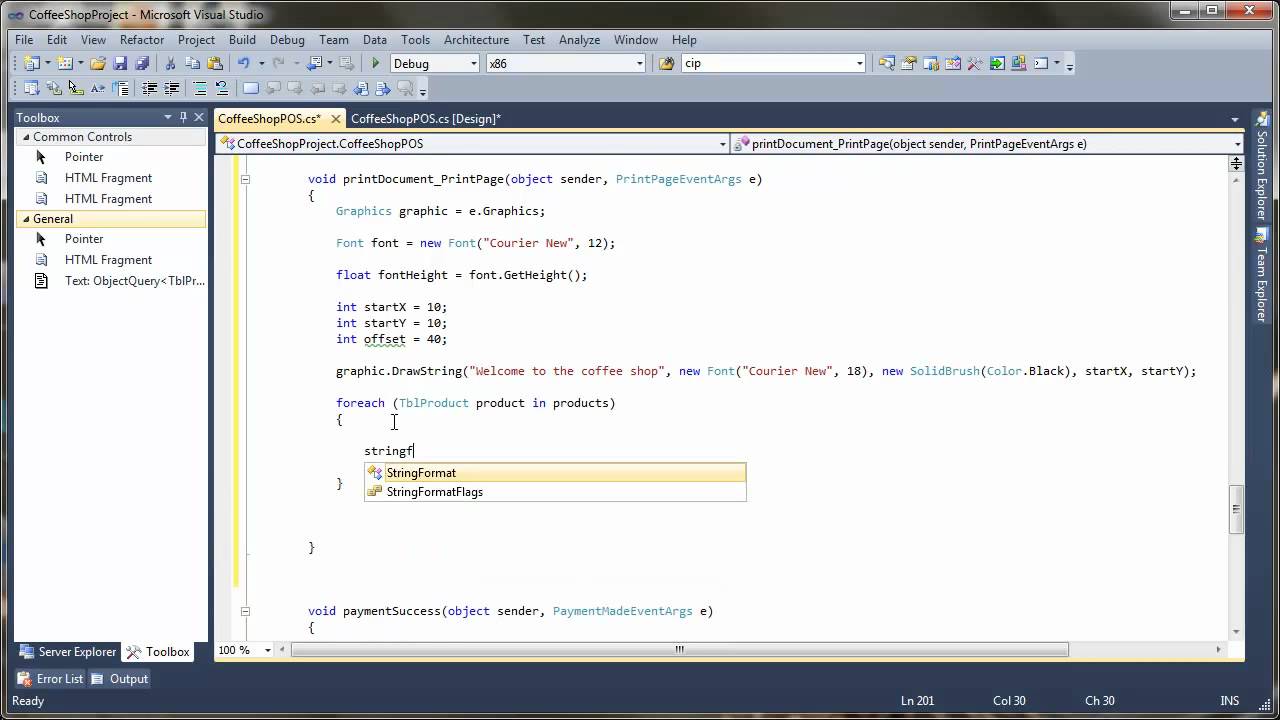Click the Start Debugging green play icon
The image size is (1280, 720).
click(x=376, y=63)
